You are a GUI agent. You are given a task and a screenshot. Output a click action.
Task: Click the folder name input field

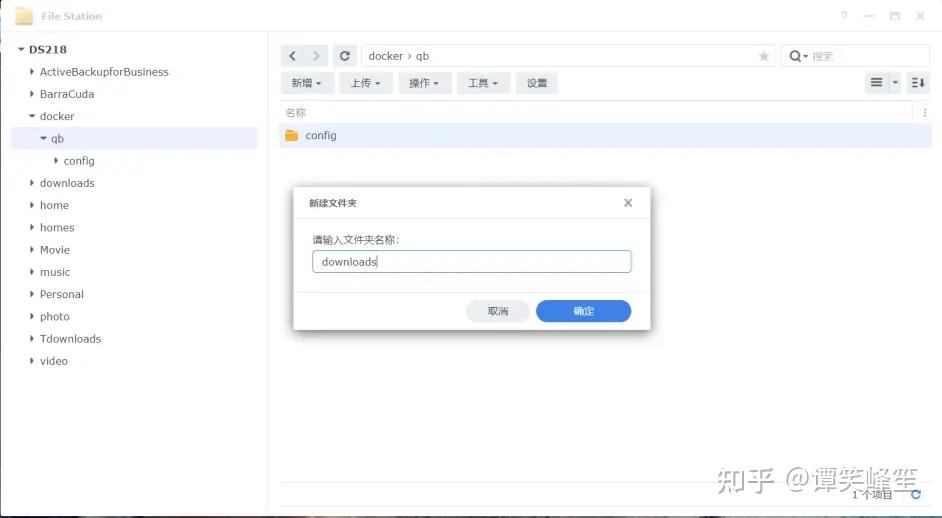pyautogui.click(x=472, y=261)
